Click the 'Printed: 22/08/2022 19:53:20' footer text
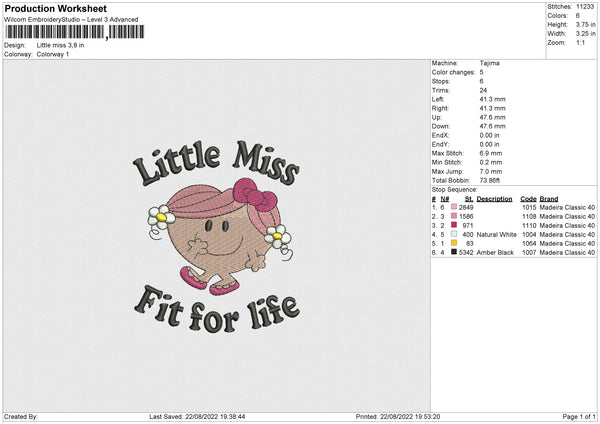This screenshot has height=424, width=600. [398, 416]
